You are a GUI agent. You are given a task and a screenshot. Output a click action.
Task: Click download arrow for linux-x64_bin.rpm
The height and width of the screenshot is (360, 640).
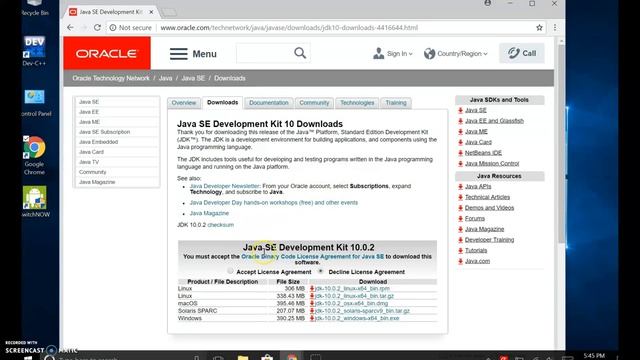[x=312, y=289]
